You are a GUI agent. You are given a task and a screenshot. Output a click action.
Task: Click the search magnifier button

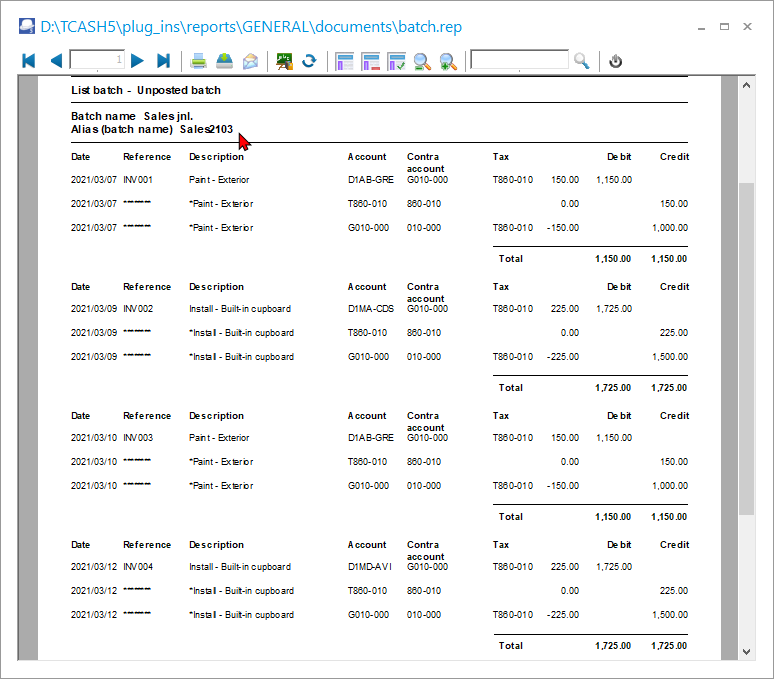[582, 61]
